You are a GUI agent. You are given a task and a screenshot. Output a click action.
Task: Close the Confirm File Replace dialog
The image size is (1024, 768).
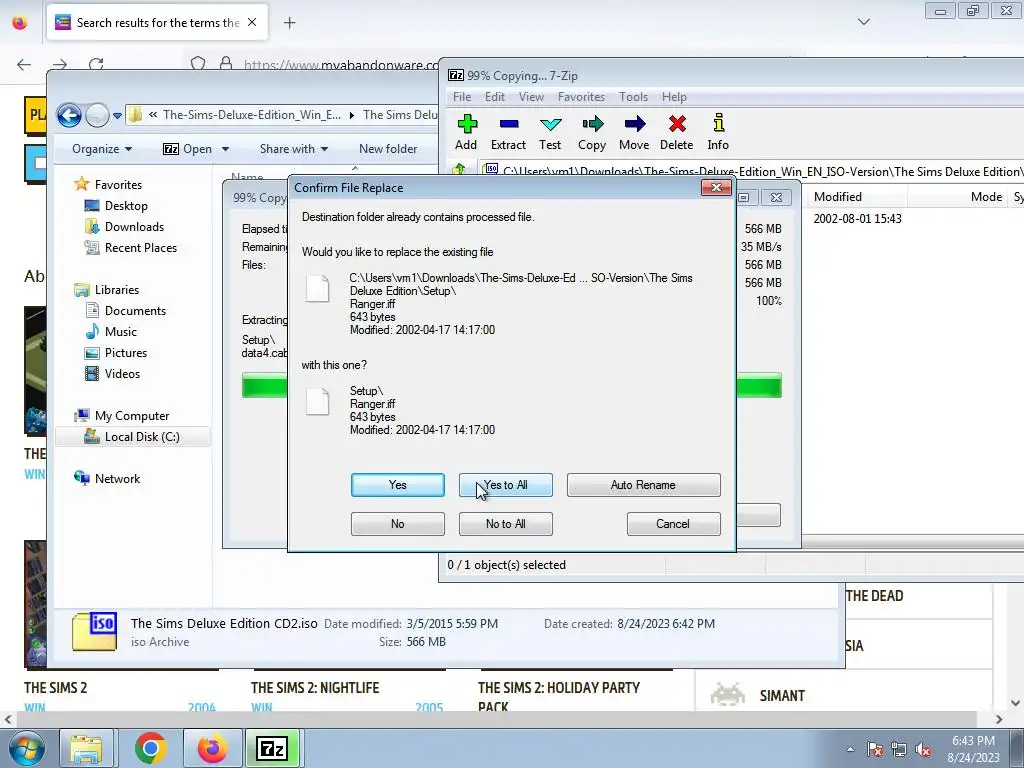716,188
